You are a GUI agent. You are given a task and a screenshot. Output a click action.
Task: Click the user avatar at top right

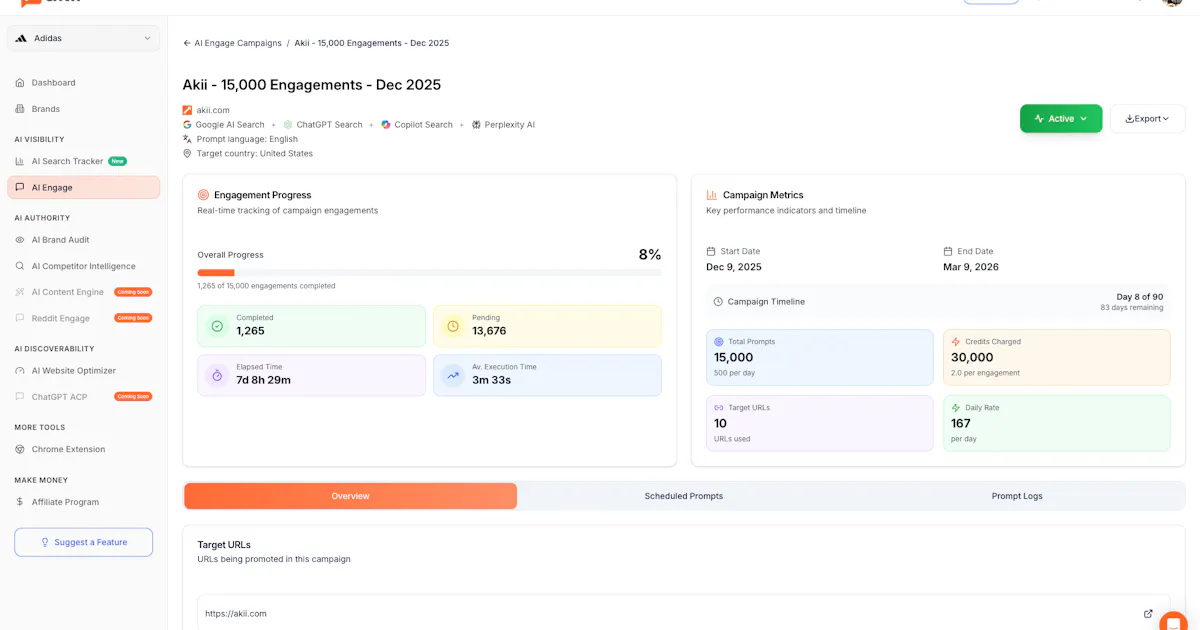tap(1172, 3)
